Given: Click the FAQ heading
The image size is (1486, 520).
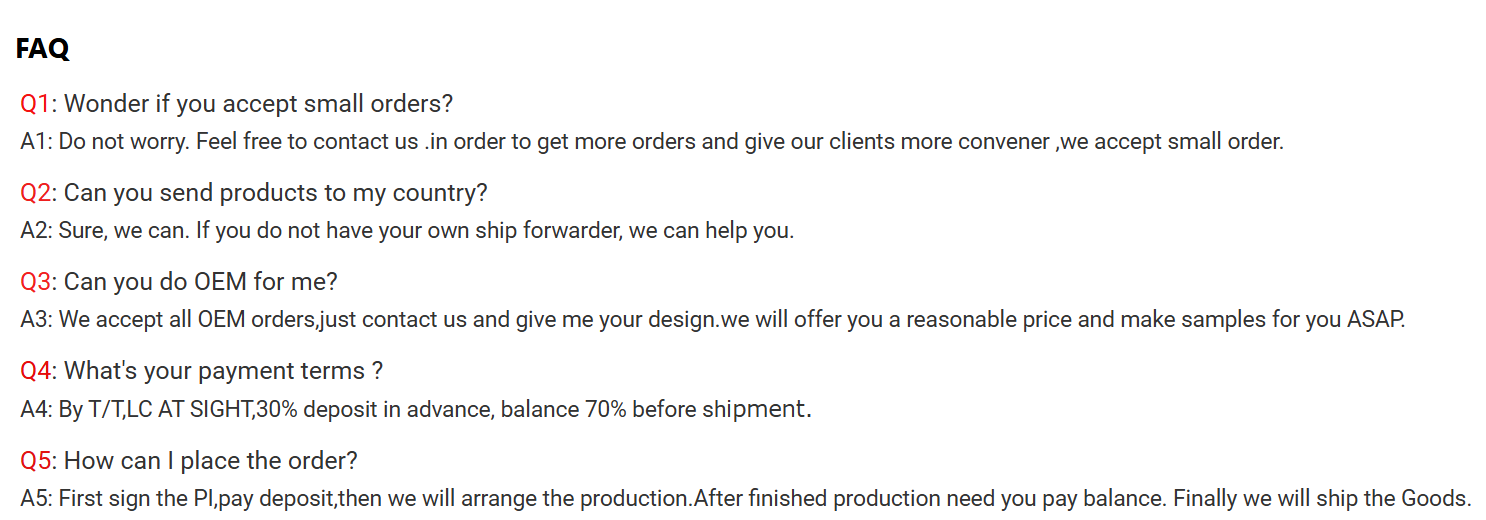Looking at the screenshot, I should (x=42, y=49).
